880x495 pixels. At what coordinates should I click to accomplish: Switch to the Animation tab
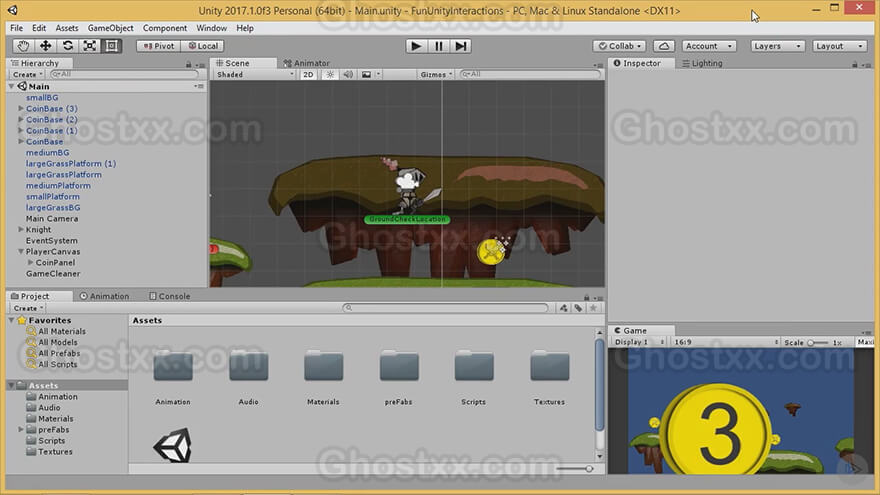pos(104,296)
